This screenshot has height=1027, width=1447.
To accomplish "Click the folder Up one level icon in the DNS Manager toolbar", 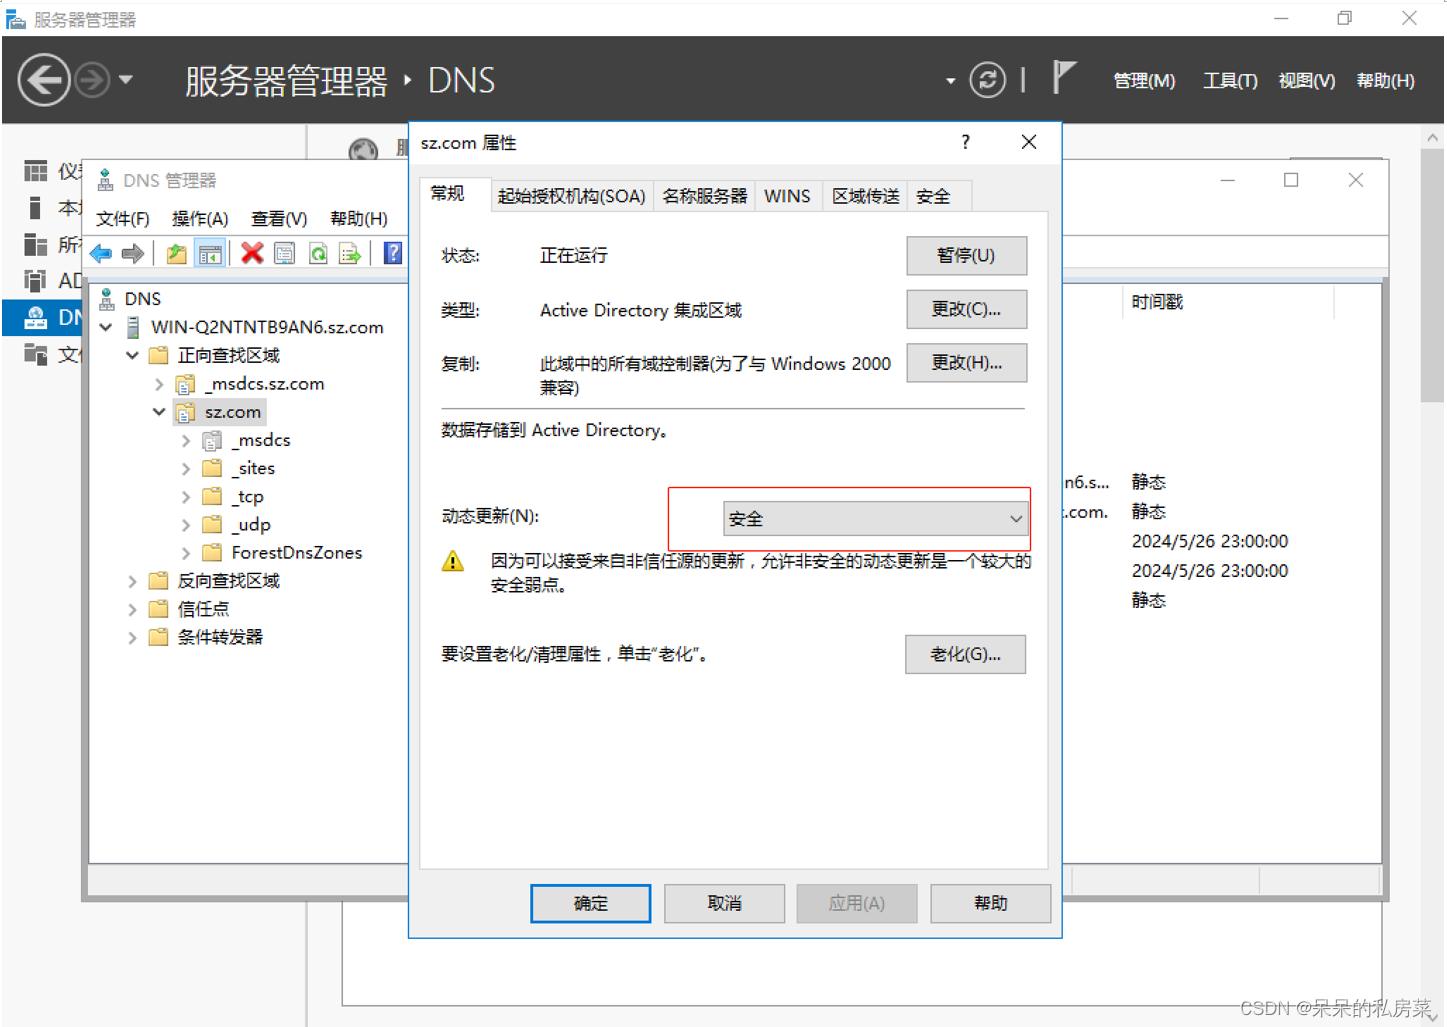I will [x=177, y=254].
